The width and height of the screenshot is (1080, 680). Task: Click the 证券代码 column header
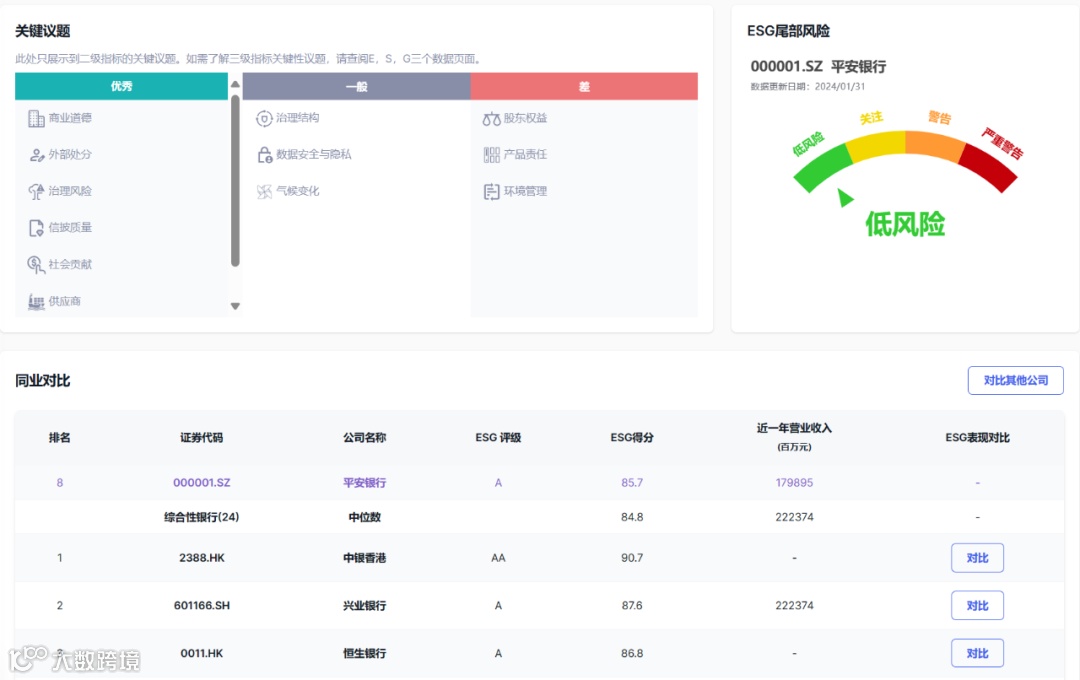[x=202, y=437]
